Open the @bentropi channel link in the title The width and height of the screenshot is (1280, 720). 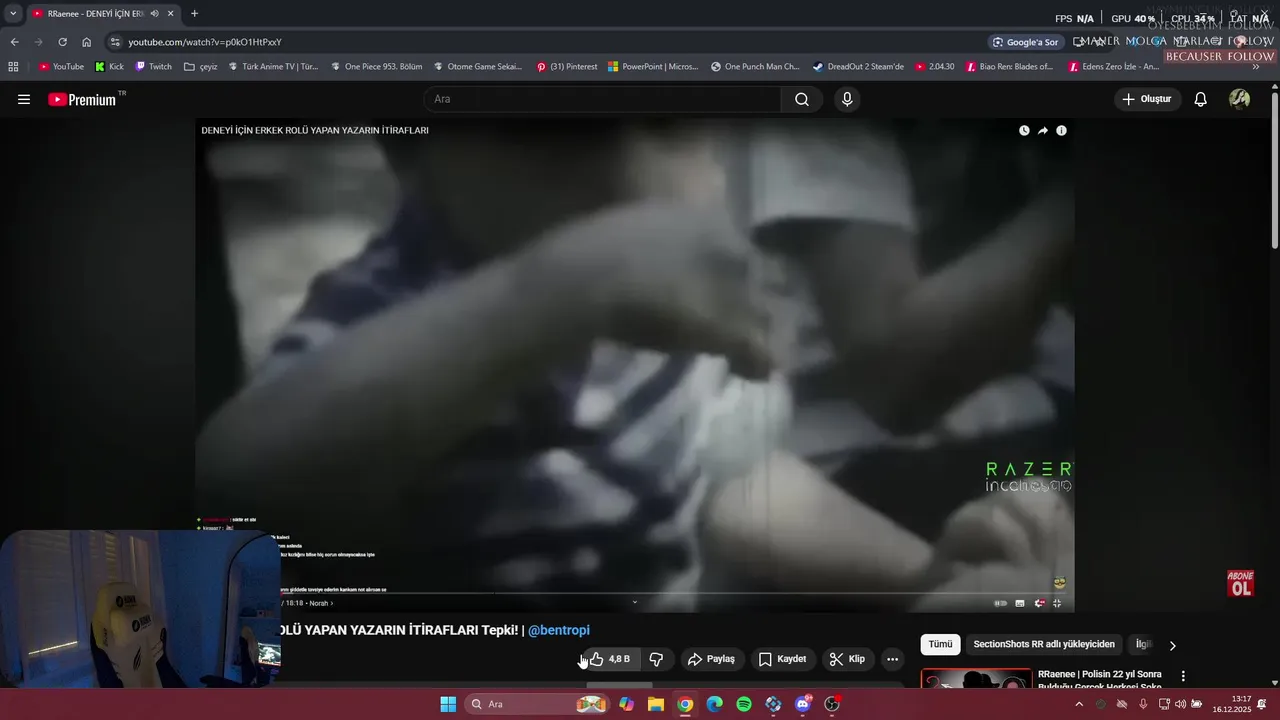[559, 630]
